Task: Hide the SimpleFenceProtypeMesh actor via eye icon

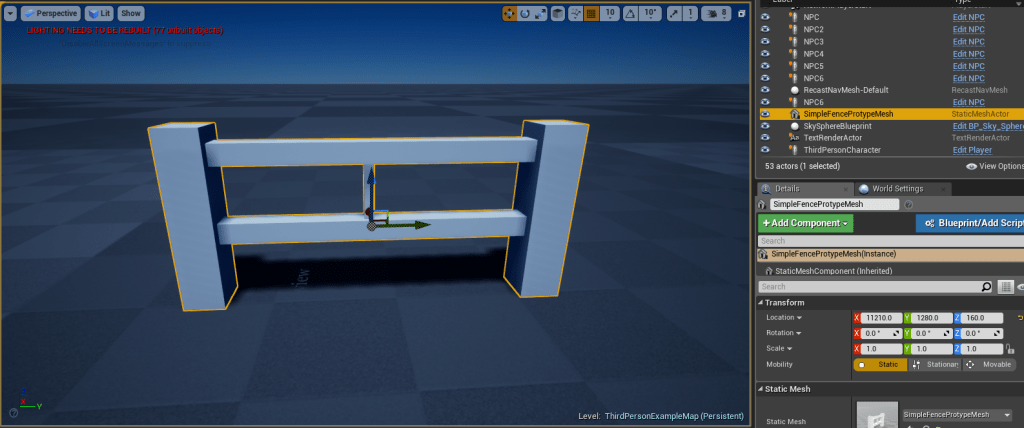Action: [766, 114]
